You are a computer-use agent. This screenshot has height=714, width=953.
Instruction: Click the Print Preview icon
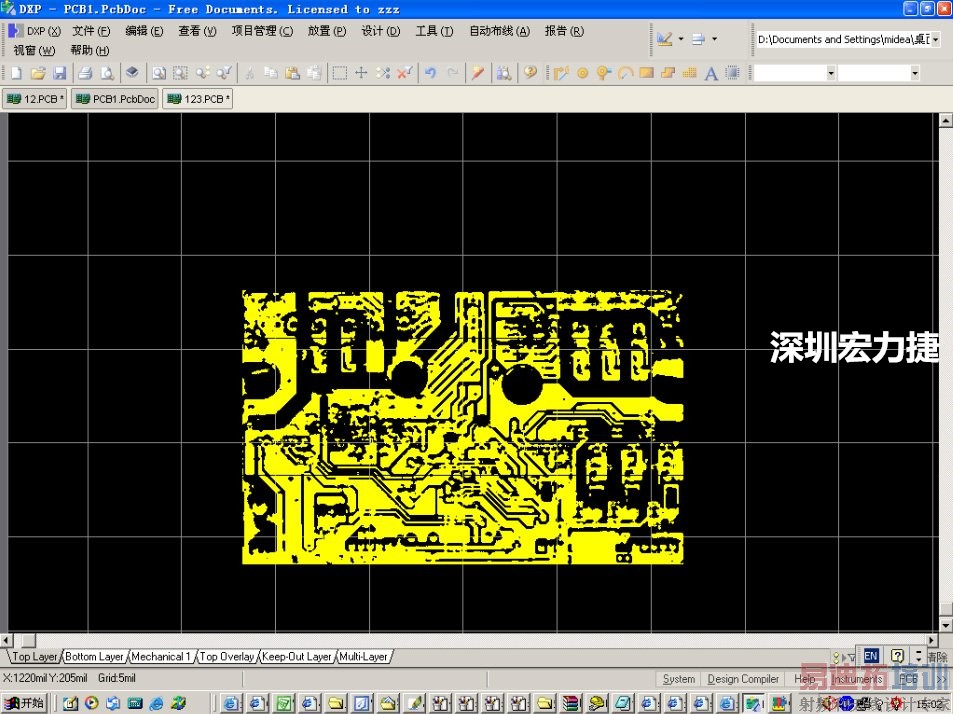(x=108, y=72)
